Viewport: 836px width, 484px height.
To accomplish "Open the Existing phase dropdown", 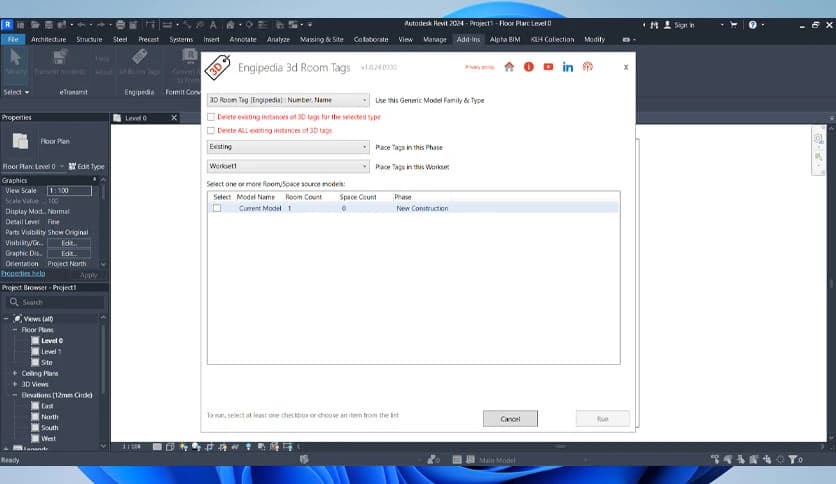I will tap(288, 147).
